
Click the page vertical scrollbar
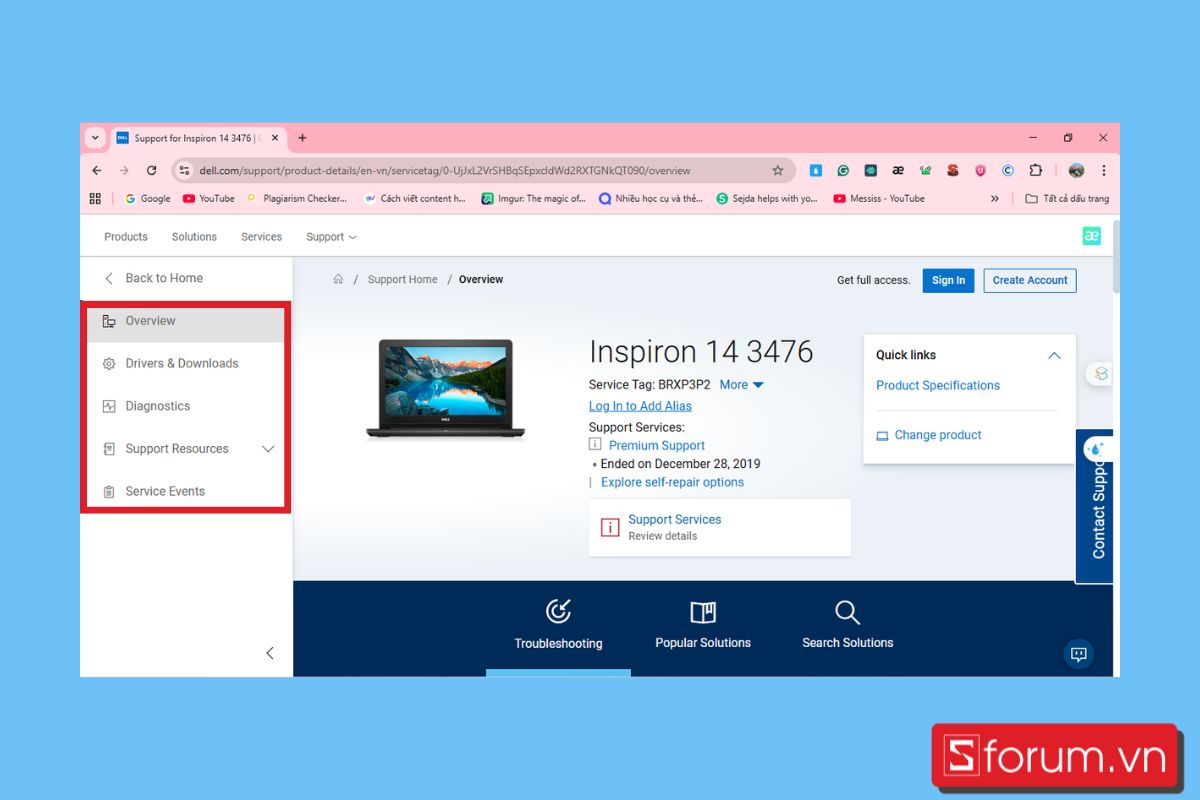coord(1116,256)
